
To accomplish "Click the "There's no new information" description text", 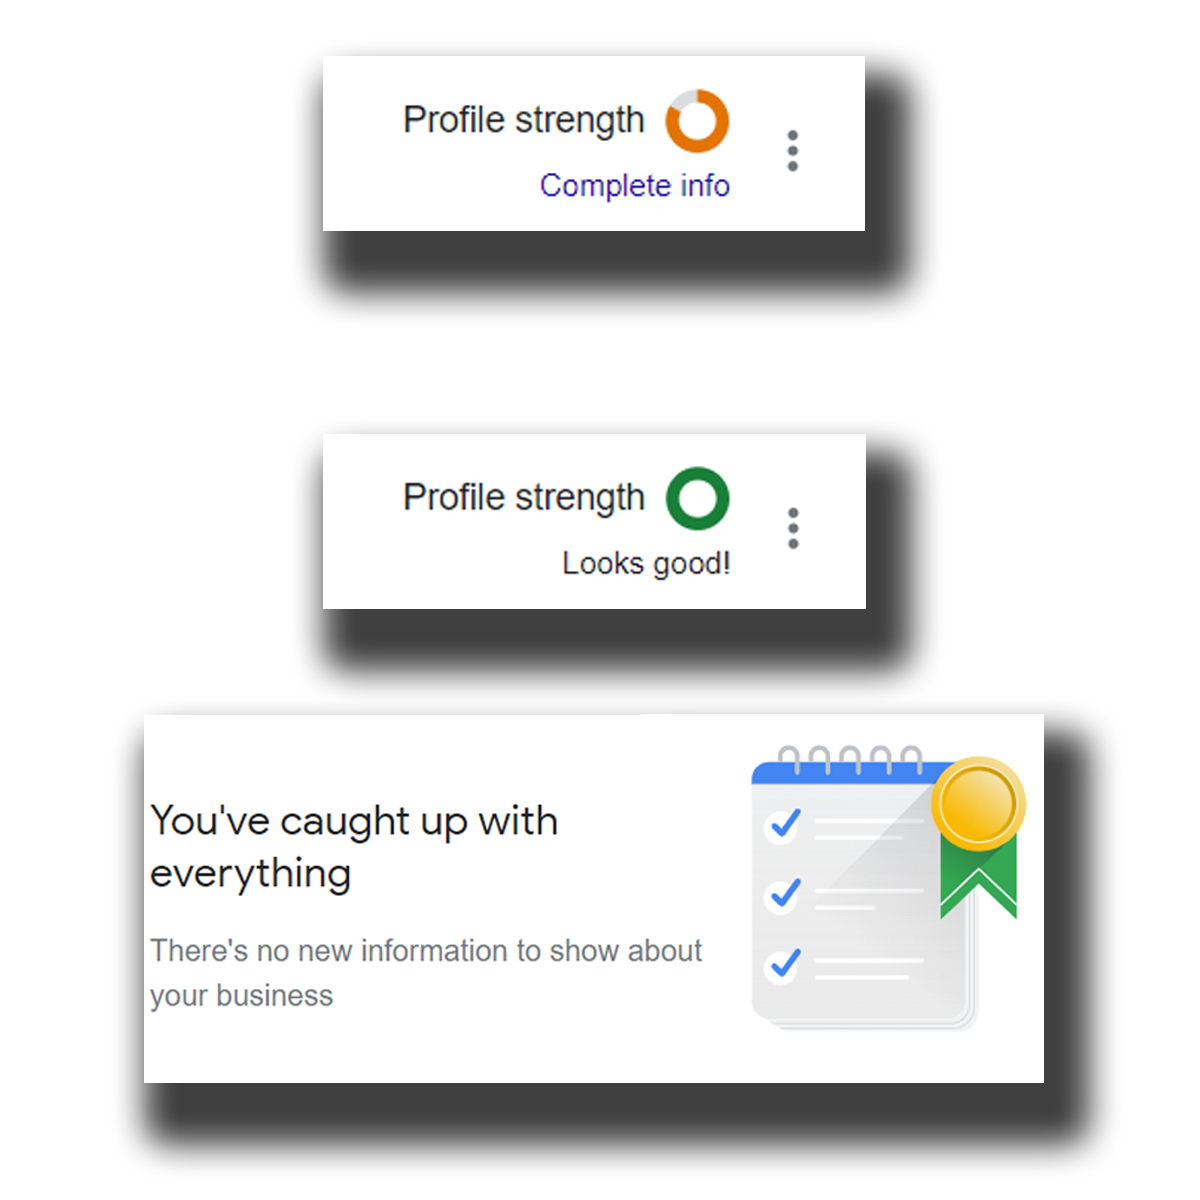I will pos(425,972).
